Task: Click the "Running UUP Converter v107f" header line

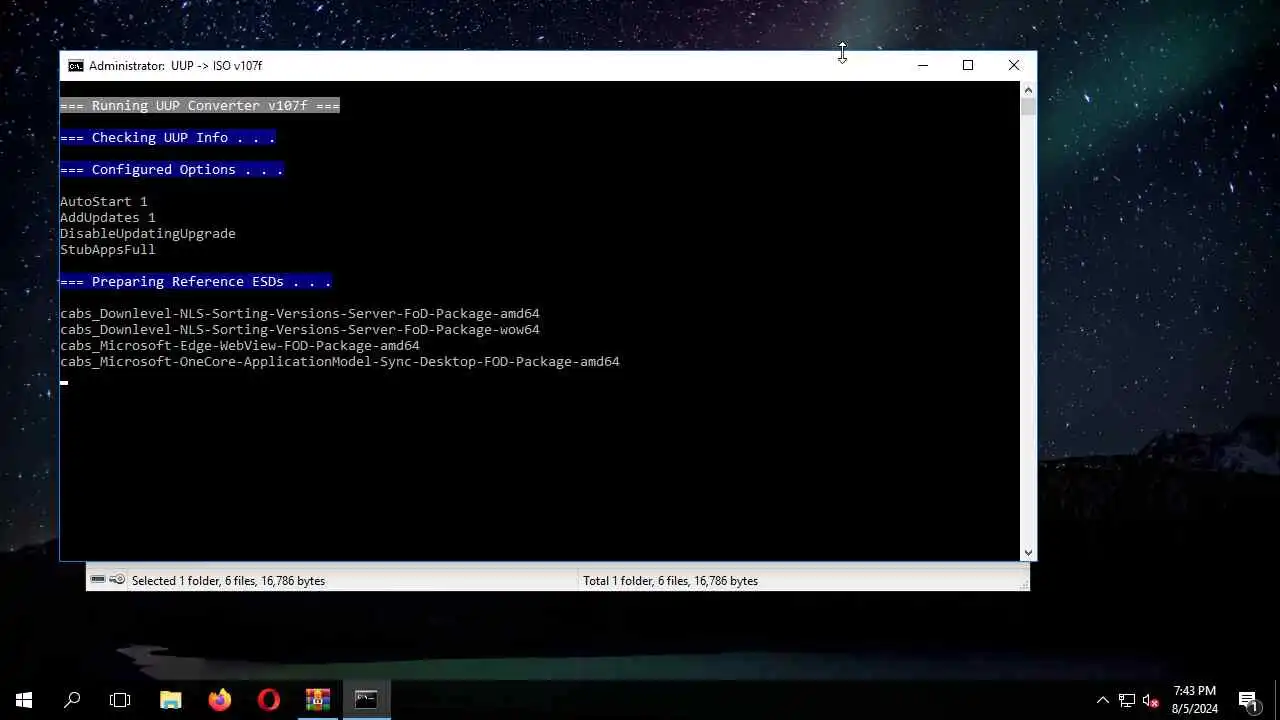Action: 200,106
